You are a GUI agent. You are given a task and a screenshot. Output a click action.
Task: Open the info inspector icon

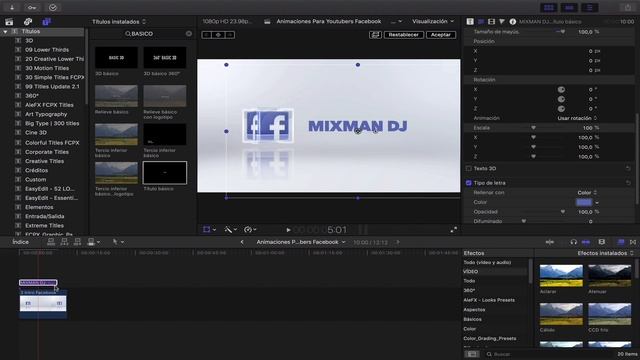[x=513, y=22]
